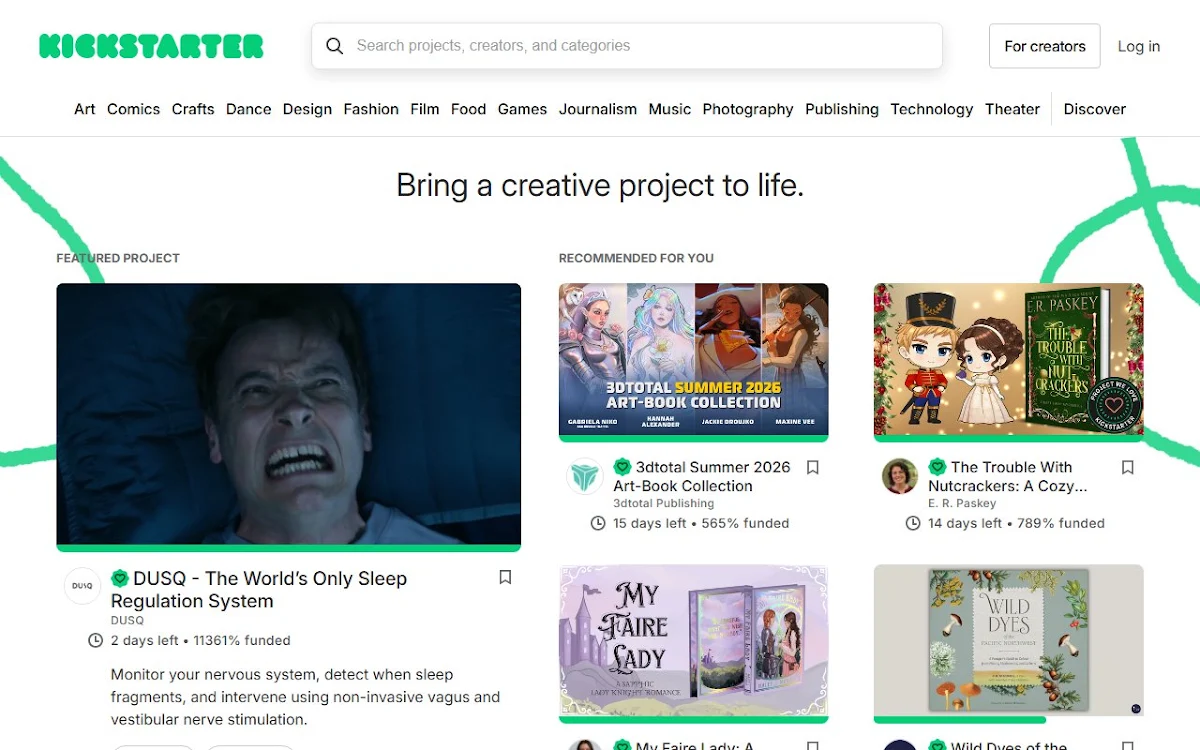Open the Fashion category

pyautogui.click(x=371, y=109)
